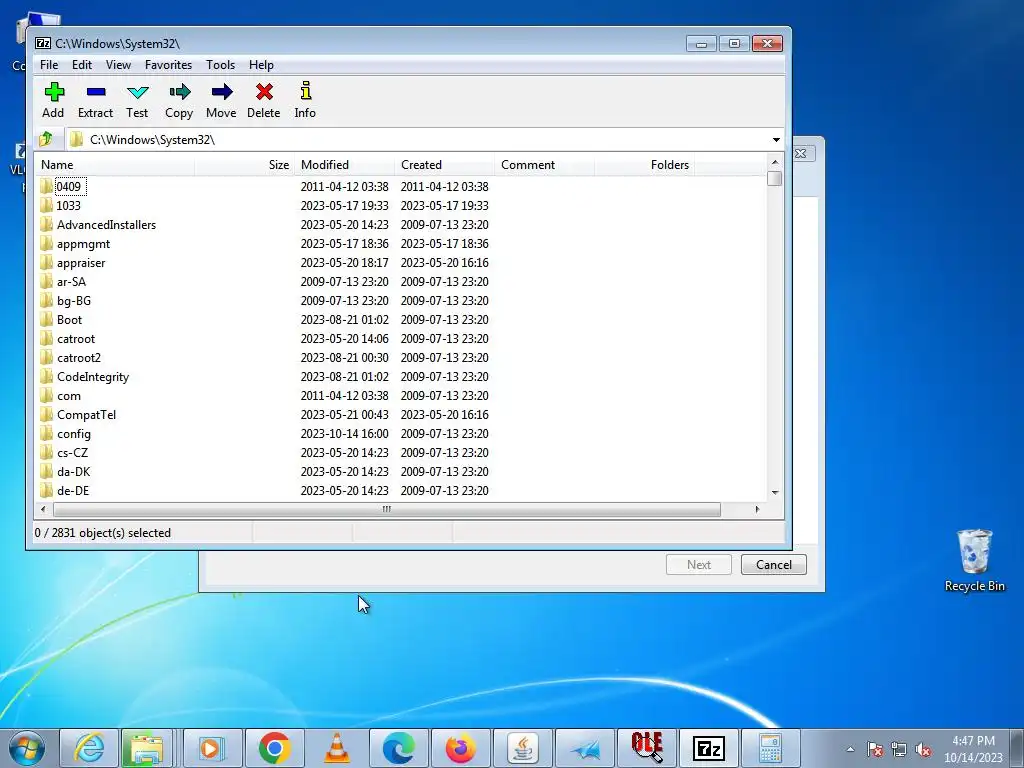
Task: Sort by the Size column header
Action: click(x=244, y=165)
